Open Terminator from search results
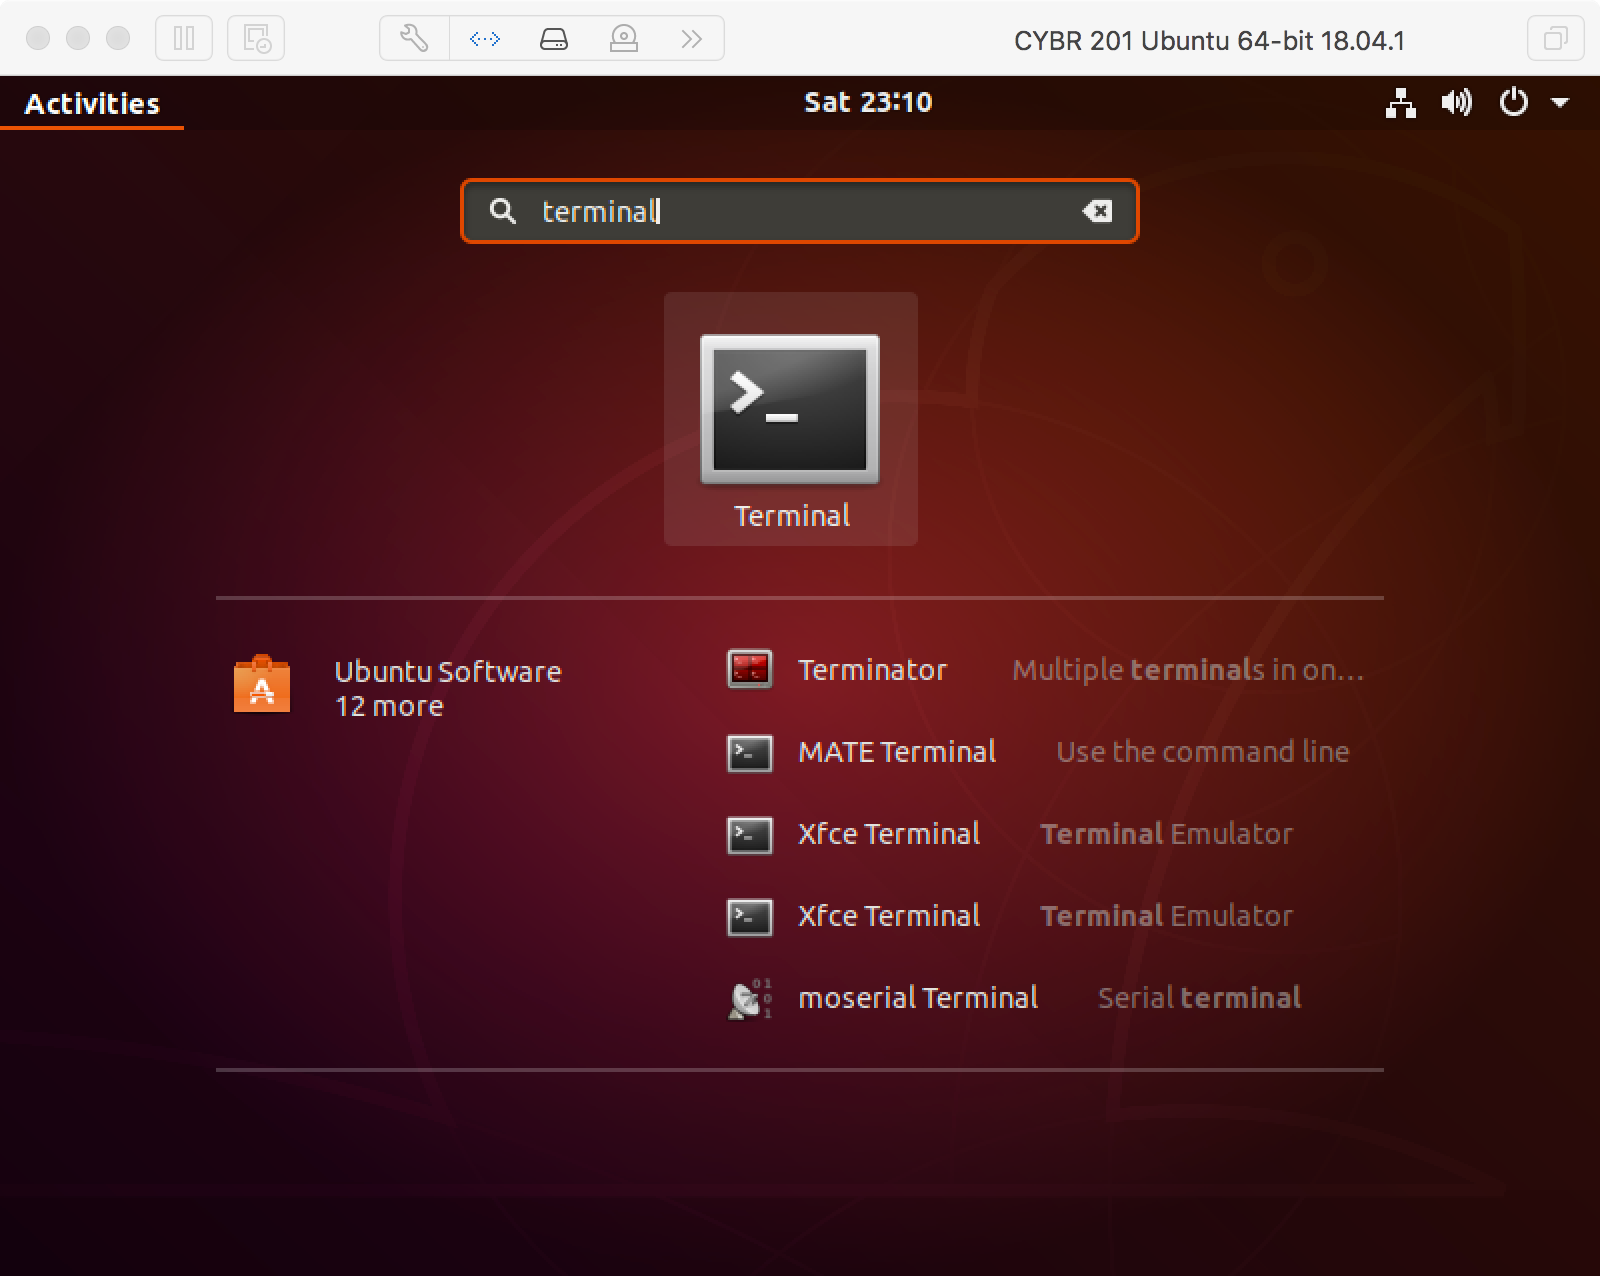Image resolution: width=1600 pixels, height=1276 pixels. [x=871, y=670]
